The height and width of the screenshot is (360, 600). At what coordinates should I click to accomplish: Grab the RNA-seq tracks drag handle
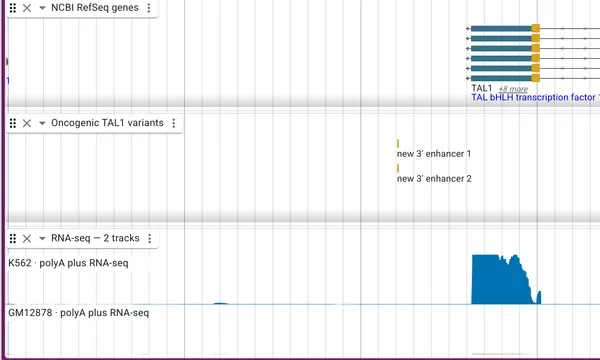(x=13, y=238)
